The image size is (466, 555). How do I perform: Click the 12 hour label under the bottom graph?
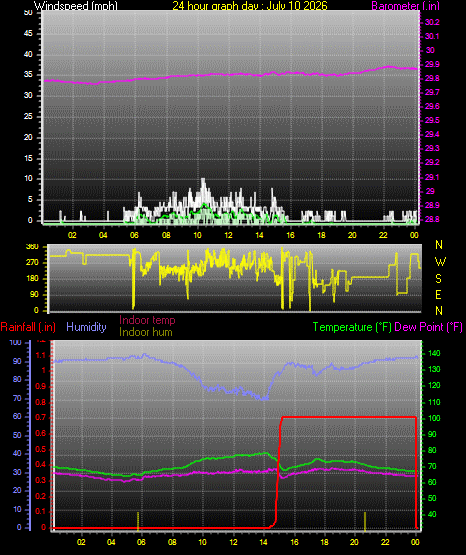(233, 542)
